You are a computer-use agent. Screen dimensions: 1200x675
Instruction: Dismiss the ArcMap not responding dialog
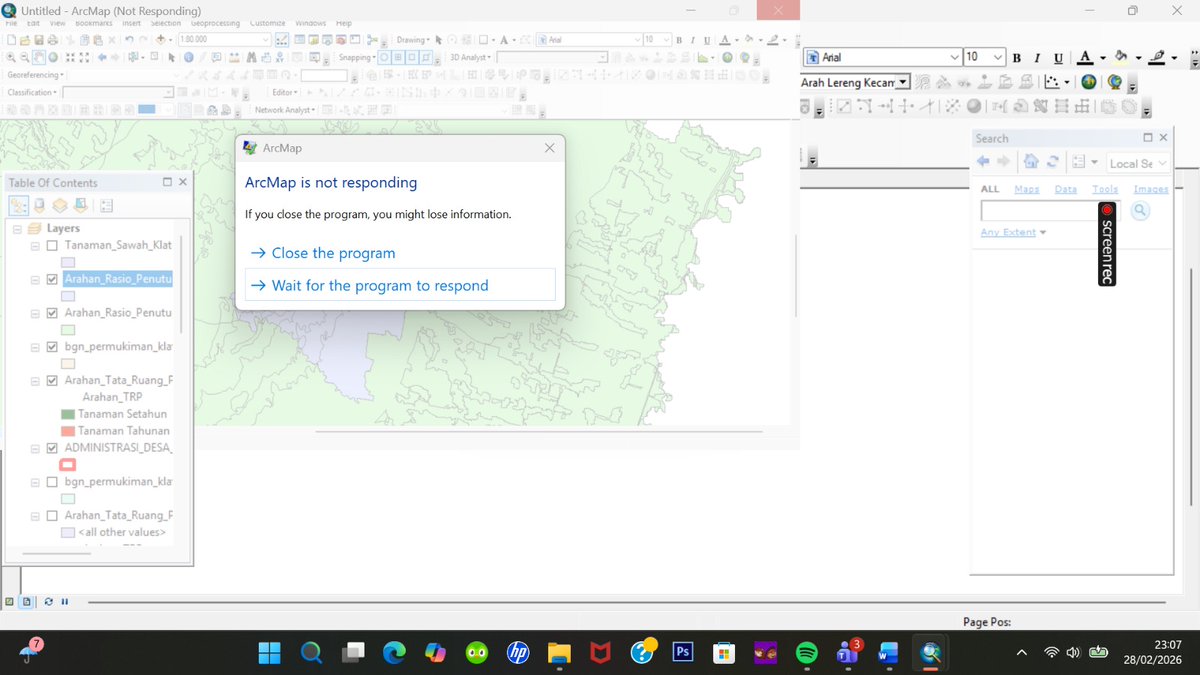[x=549, y=148]
